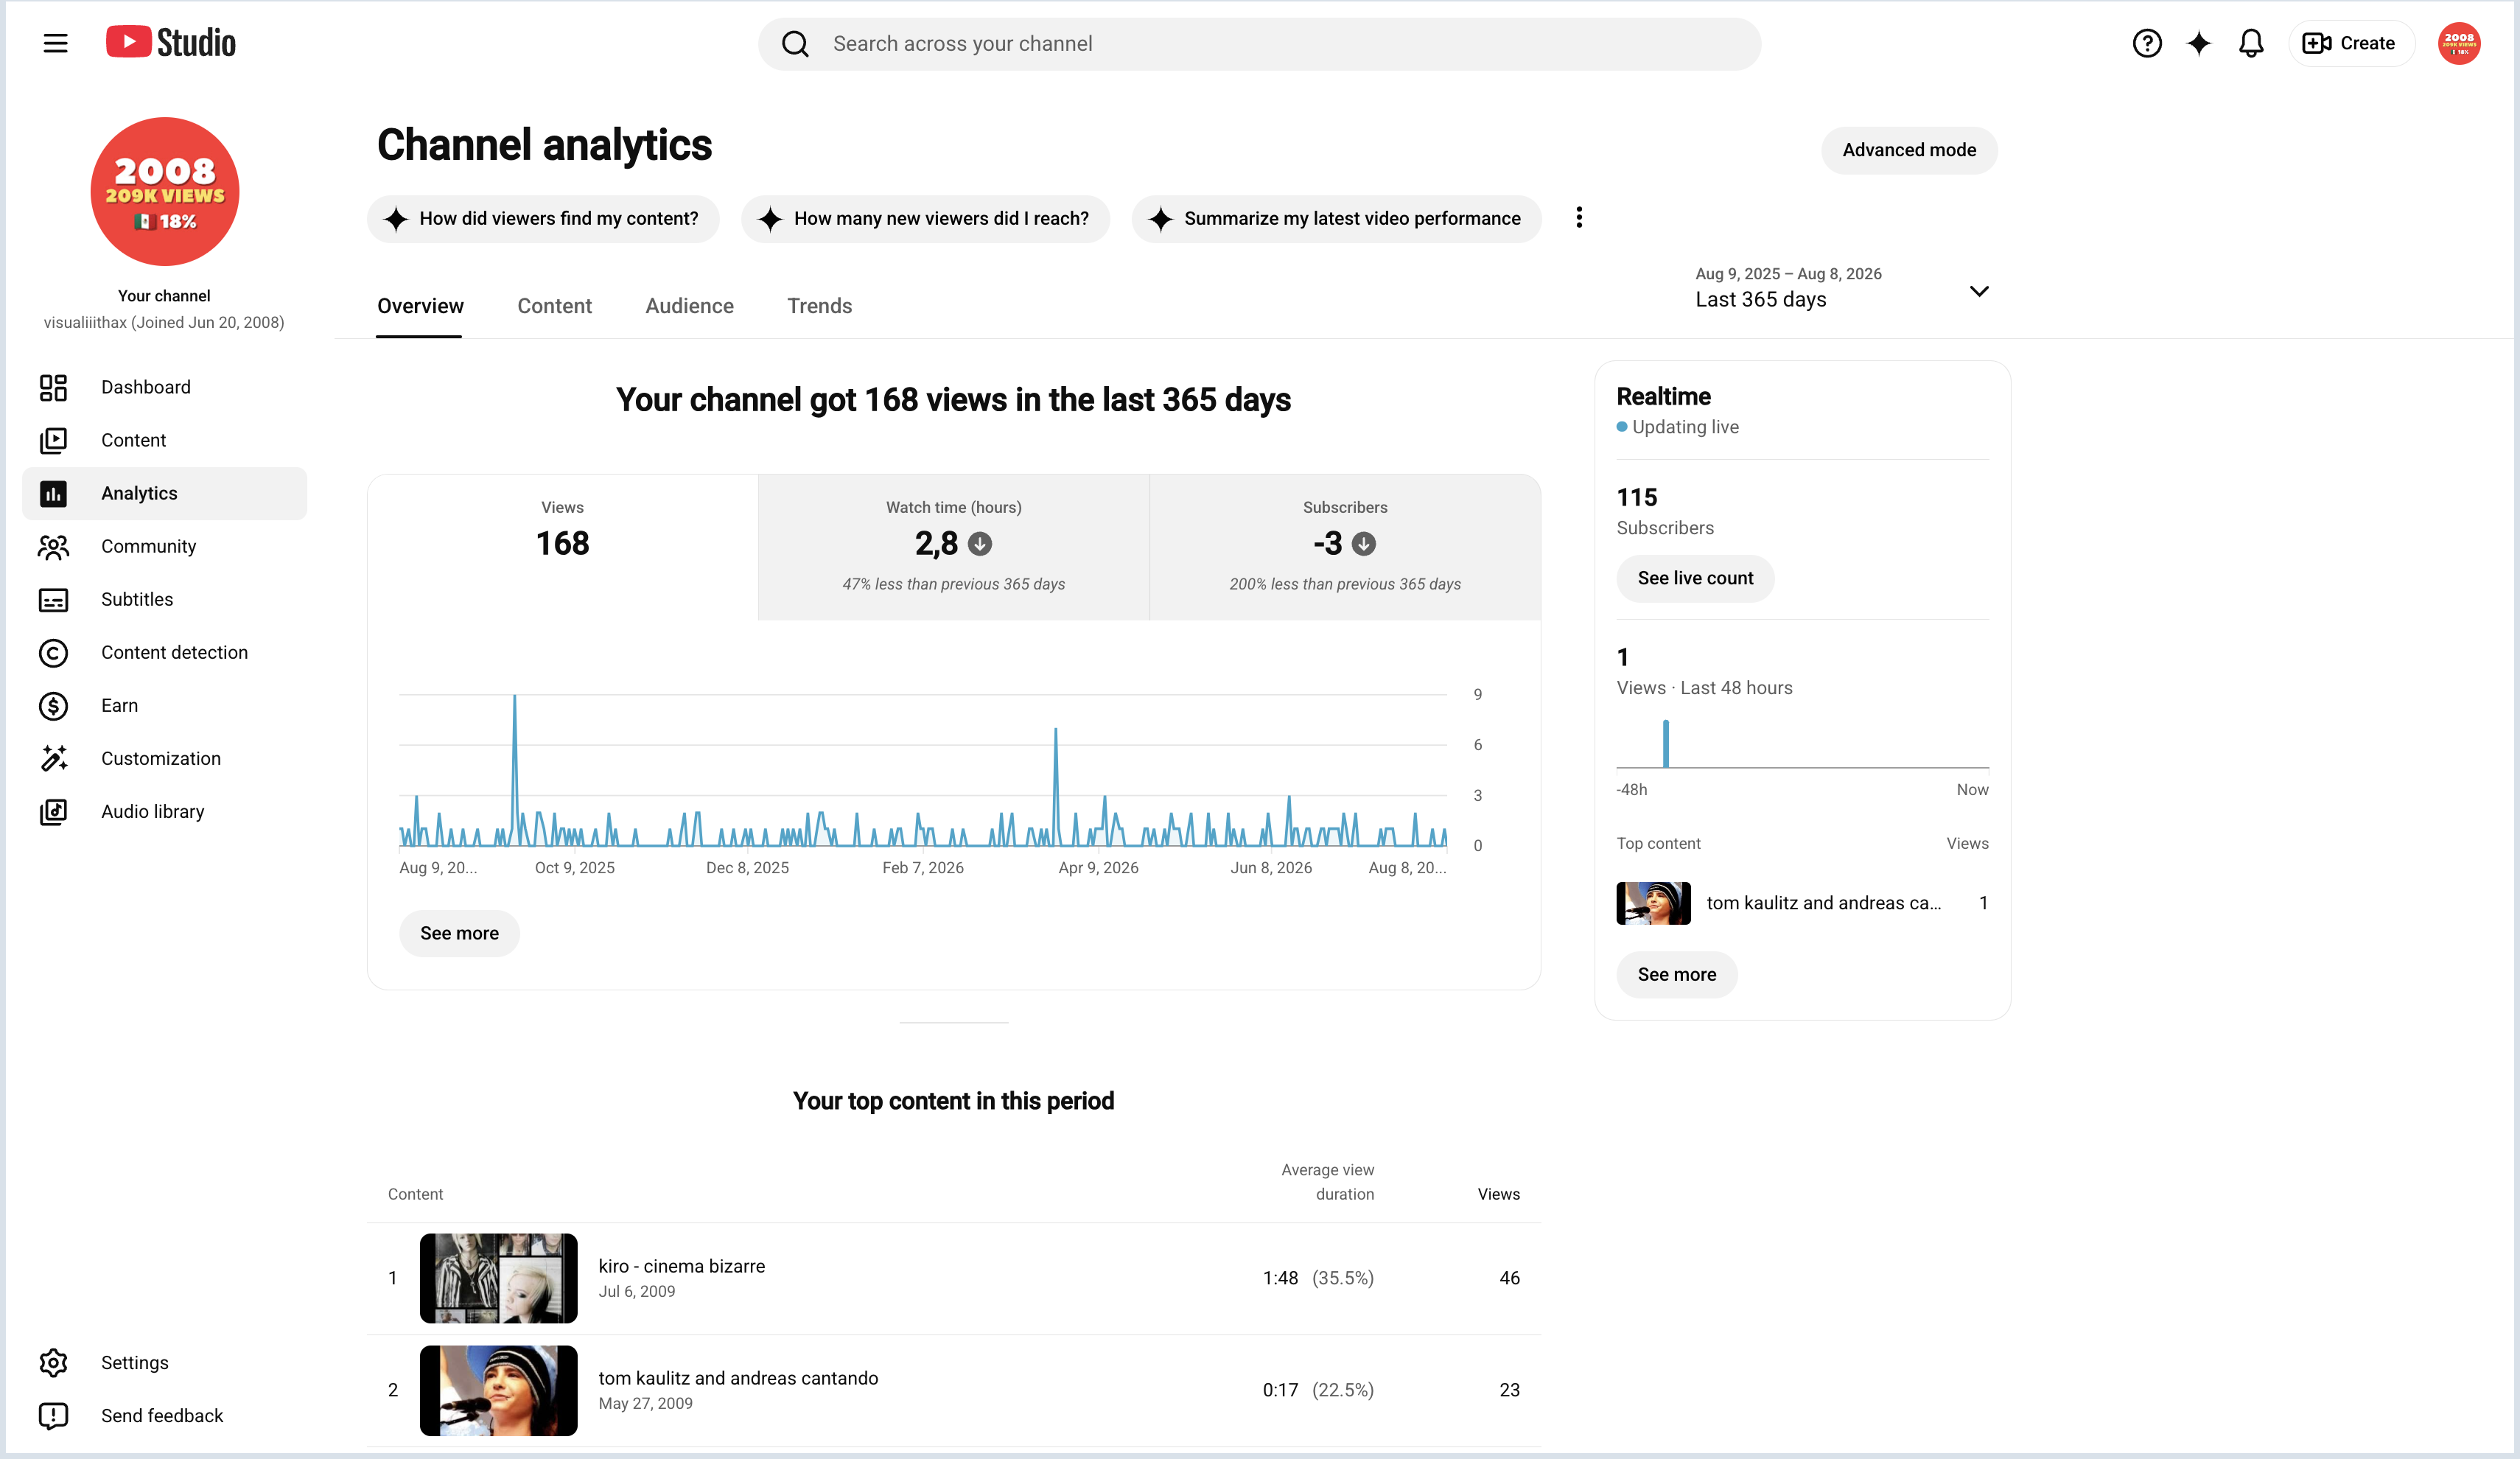Image resolution: width=2520 pixels, height=1459 pixels.
Task: Click the See live count button
Action: (1694, 578)
